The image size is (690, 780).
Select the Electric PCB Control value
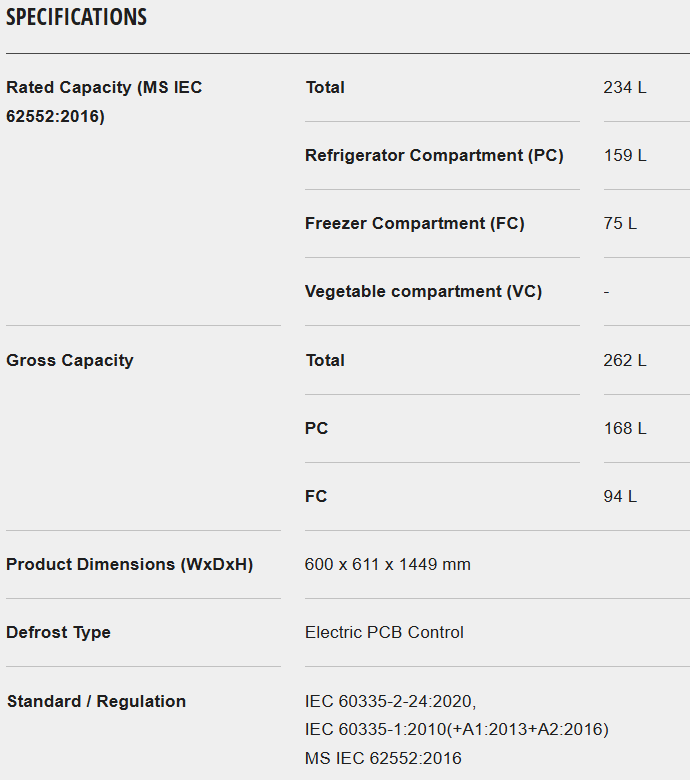tap(384, 633)
